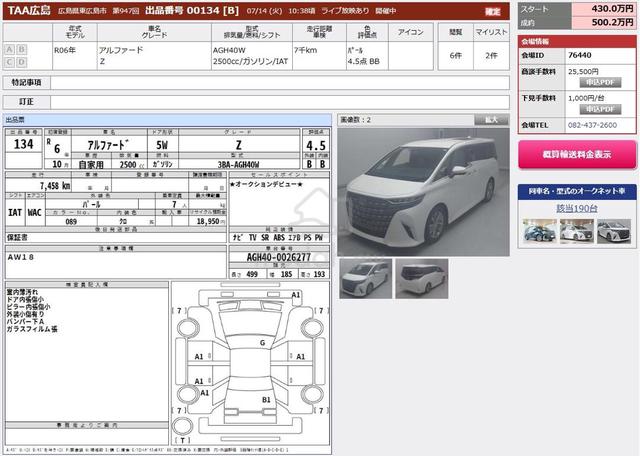Click the マイリスト count 2件

click(491, 56)
